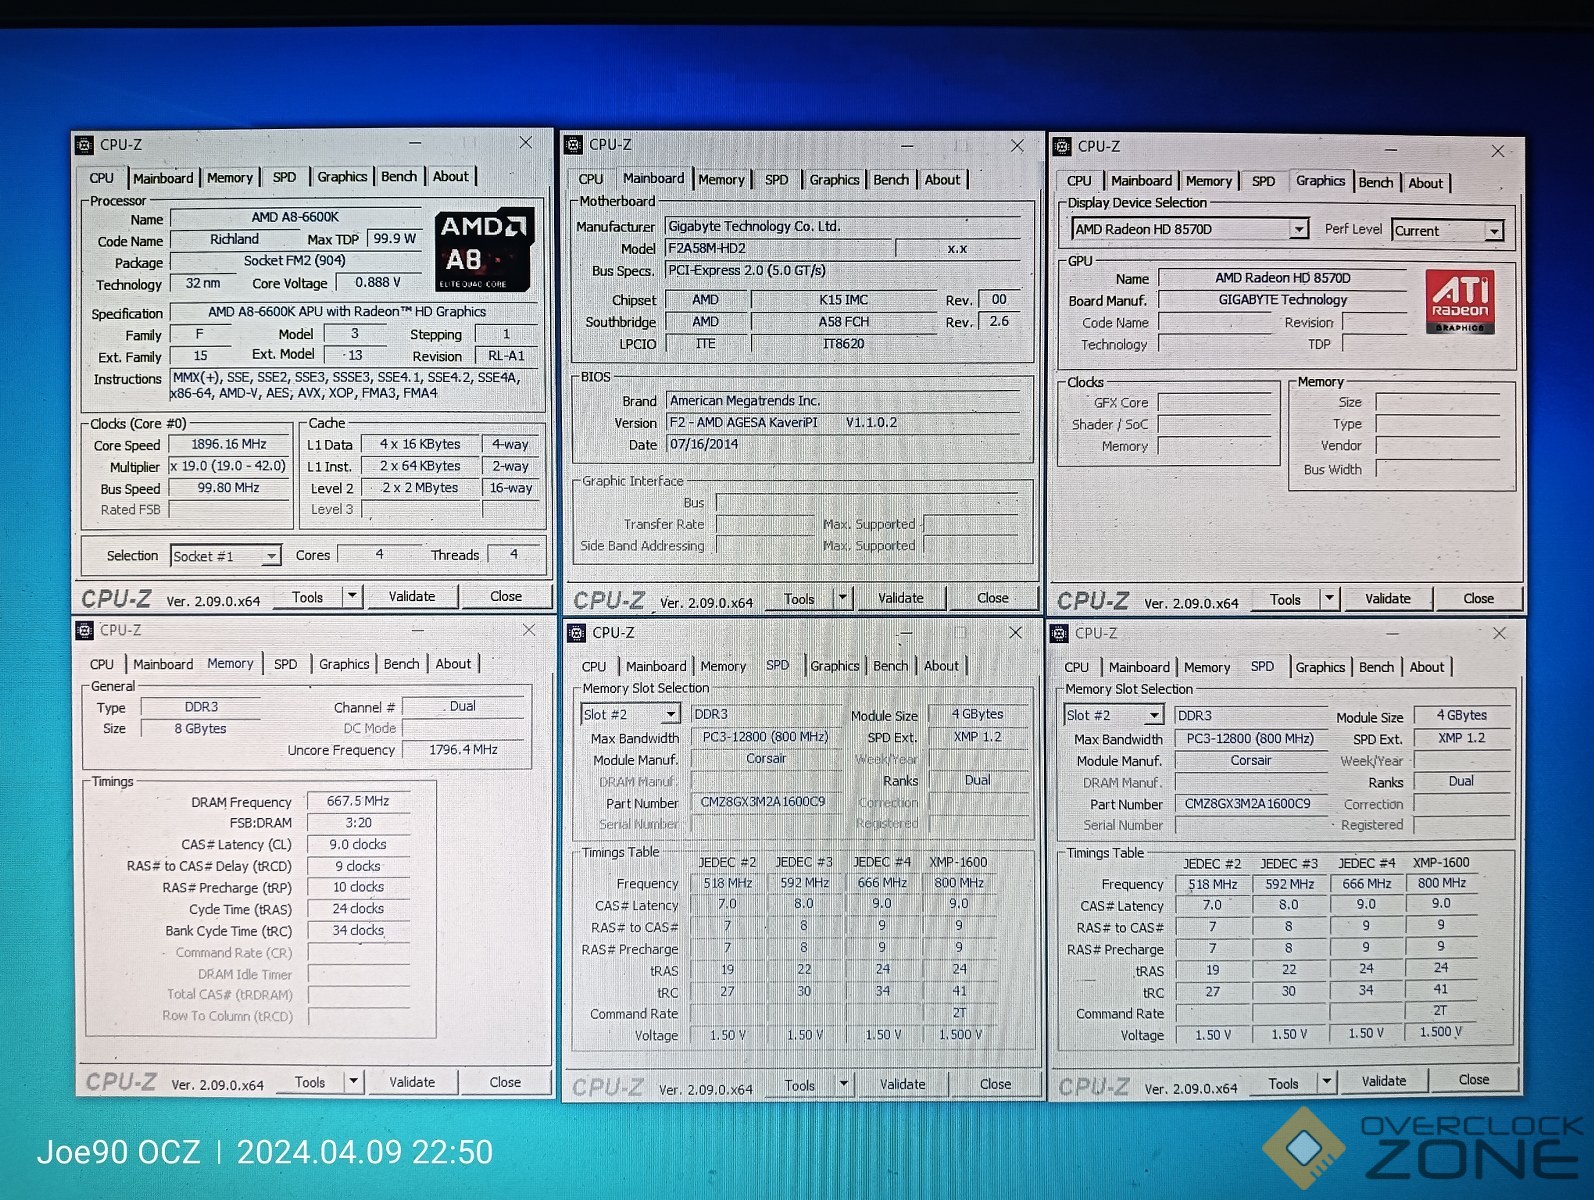Click the Socket FM2 (904) package field
Viewport: 1594px width, 1200px height.
[x=295, y=261]
